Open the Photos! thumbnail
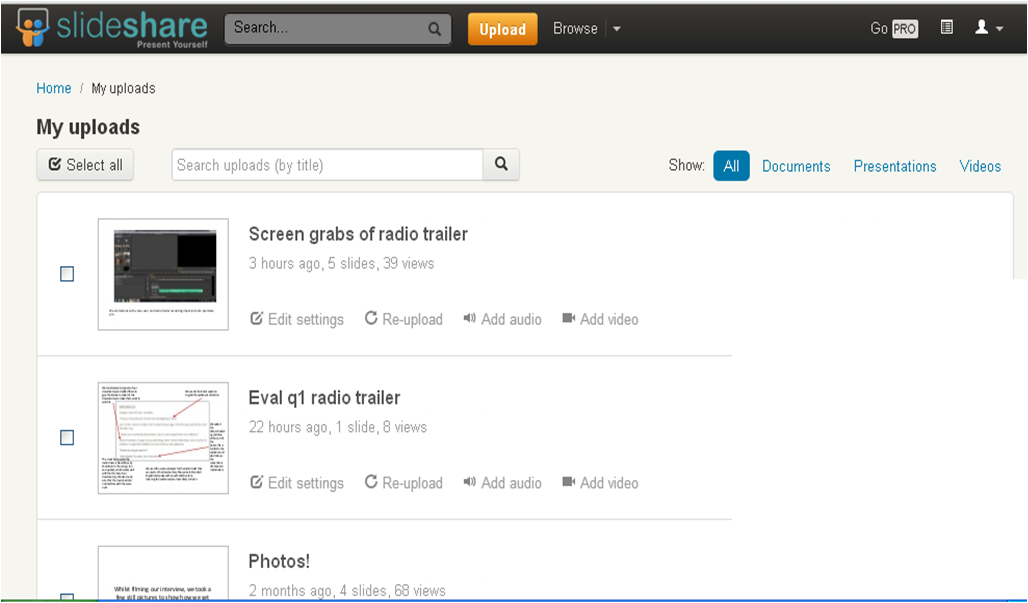Viewport: 1028px width, 603px height. click(x=163, y=574)
